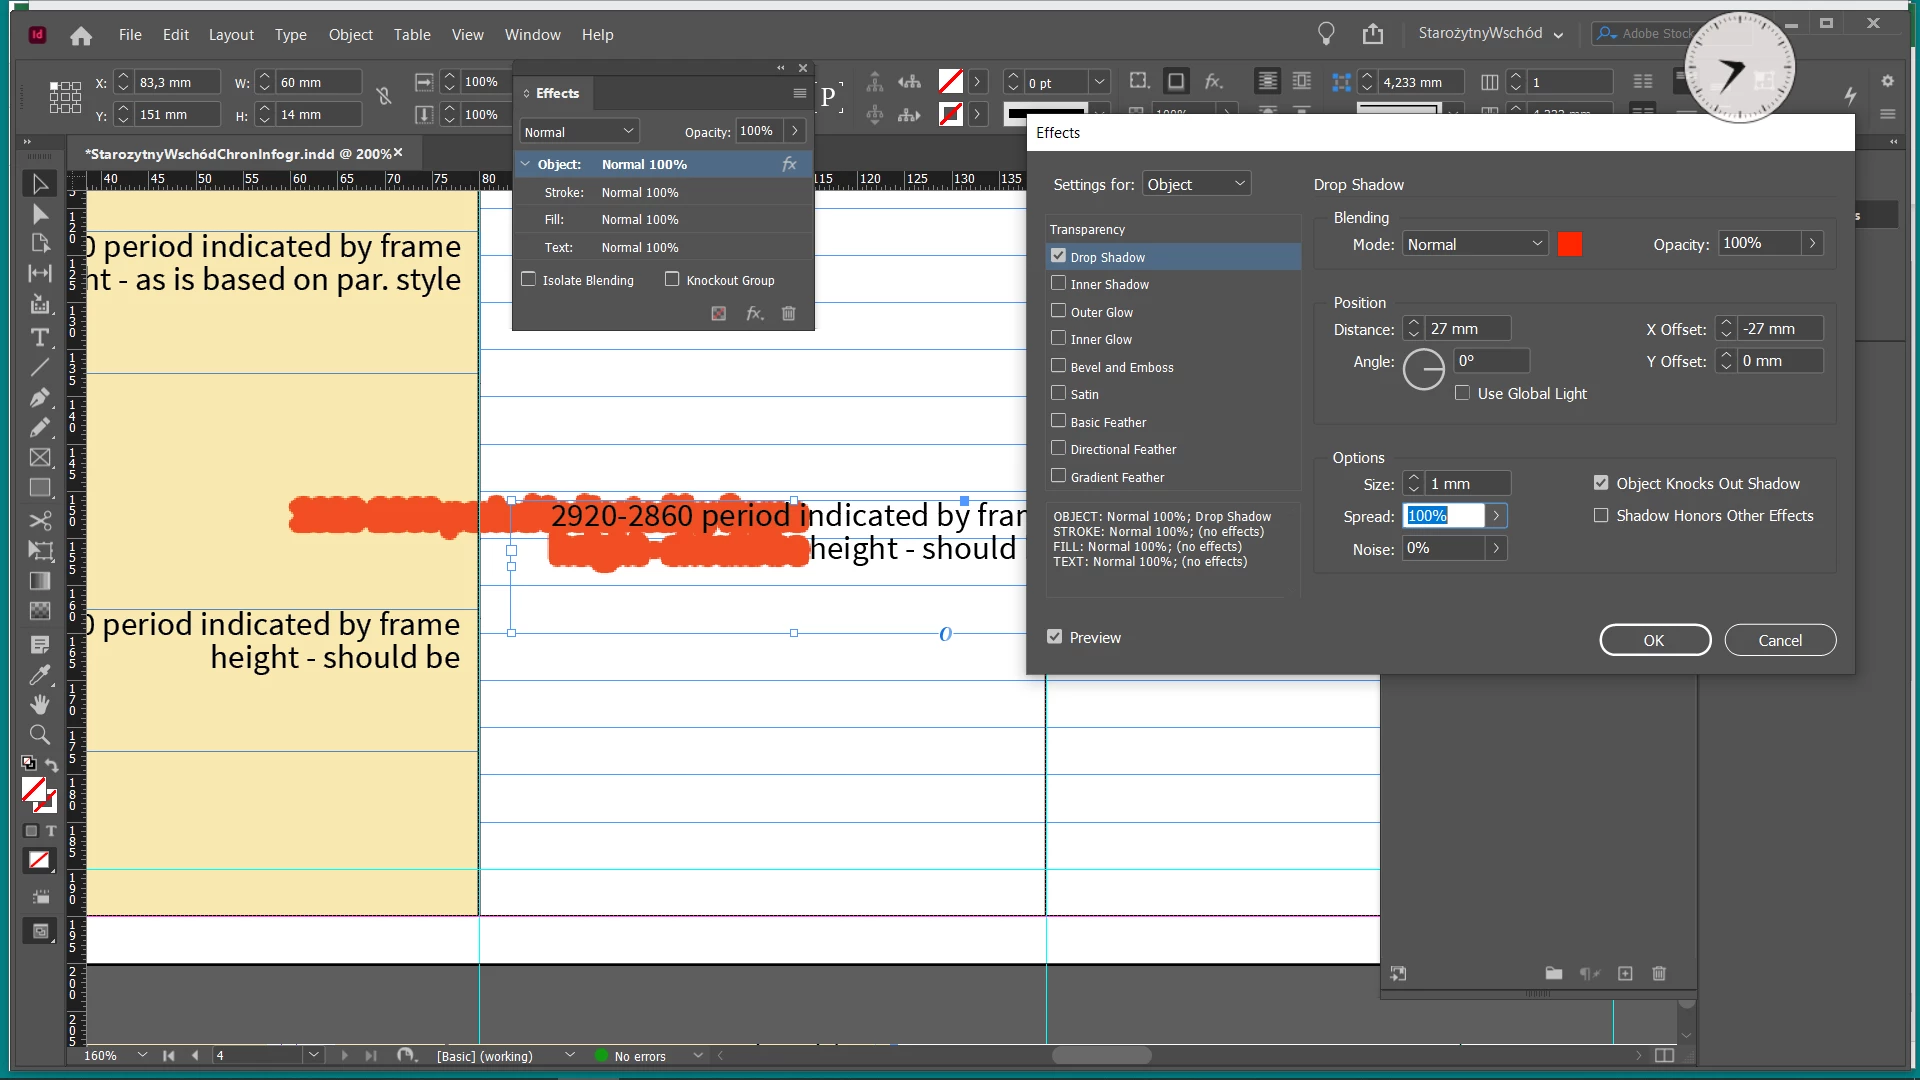1920x1080 pixels.
Task: Click the trash icon in Effects panel
Action: coord(788,313)
